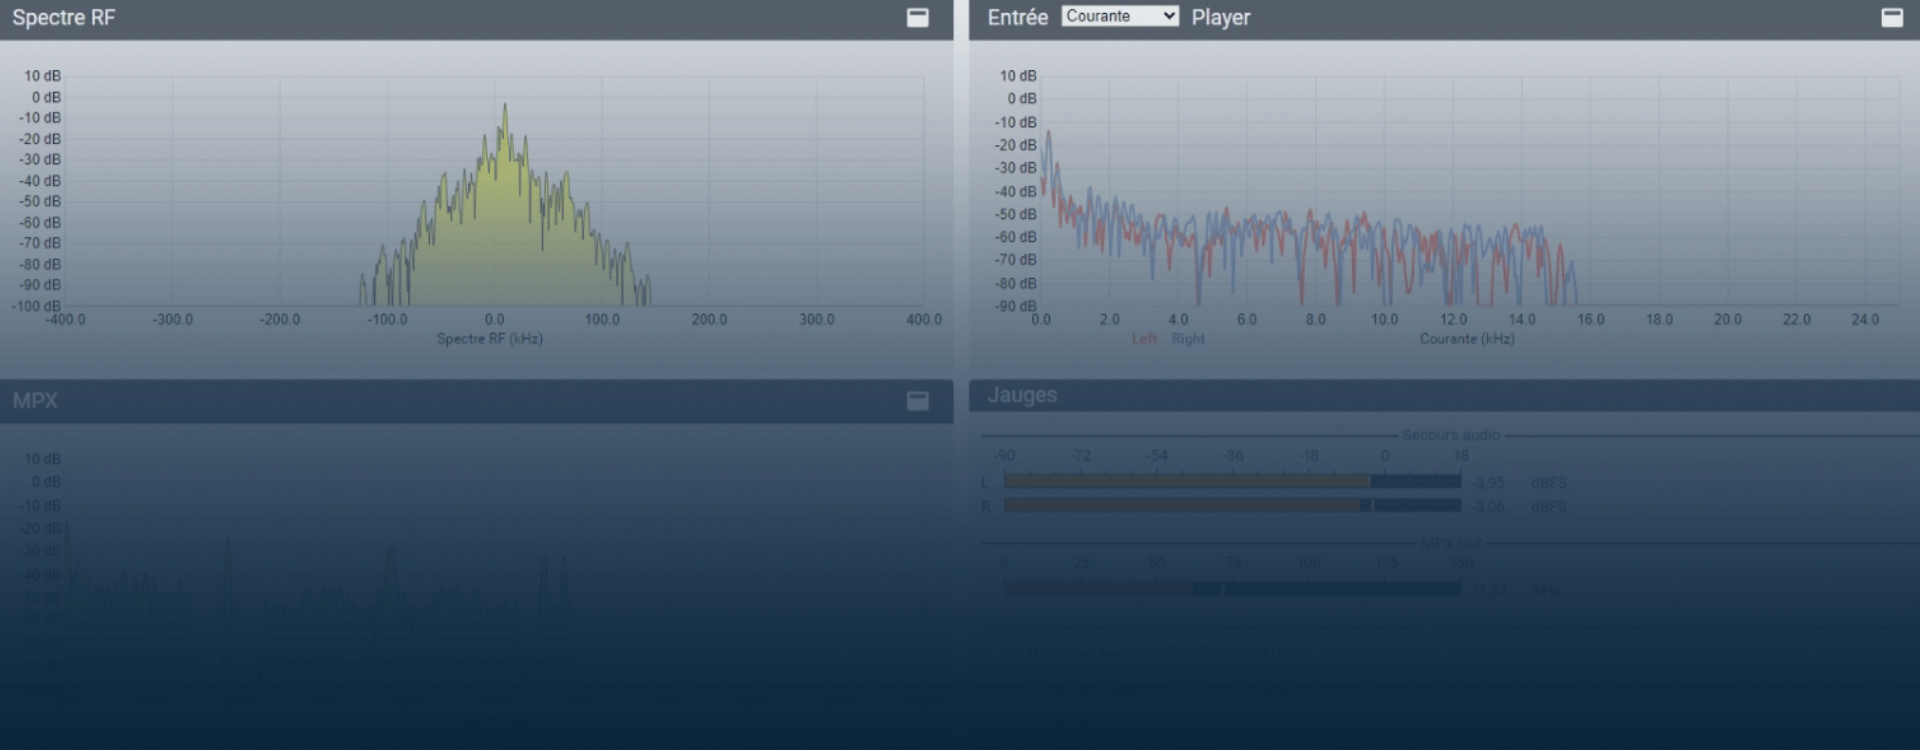1920x750 pixels.
Task: Click the Player label in header
Action: pyautogui.click(x=1220, y=18)
